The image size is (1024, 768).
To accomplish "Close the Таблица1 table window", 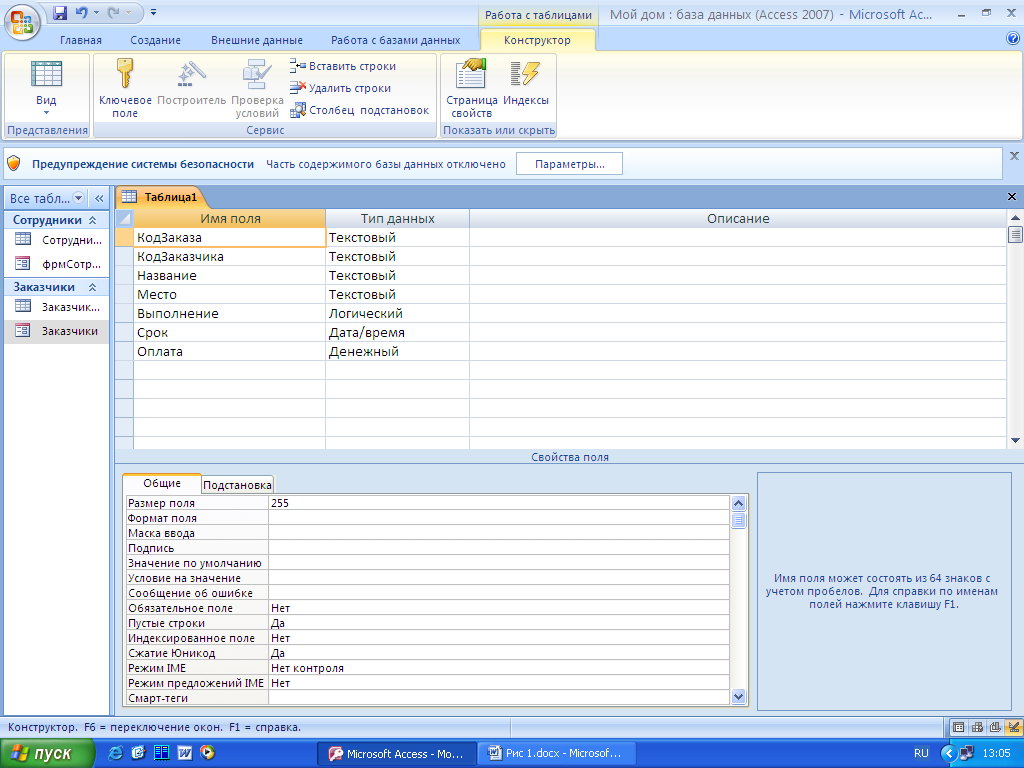I will (x=1012, y=197).
